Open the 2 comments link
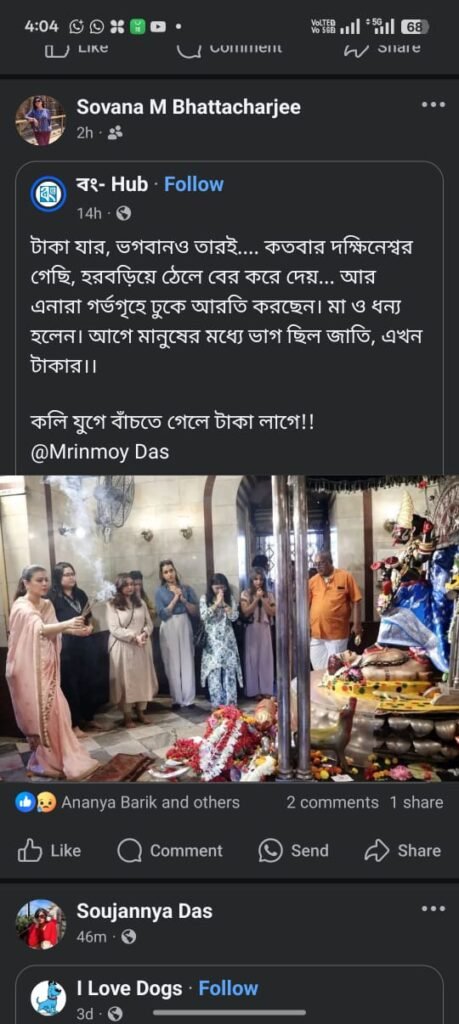Viewport: 459px width, 1024px height. pos(332,802)
